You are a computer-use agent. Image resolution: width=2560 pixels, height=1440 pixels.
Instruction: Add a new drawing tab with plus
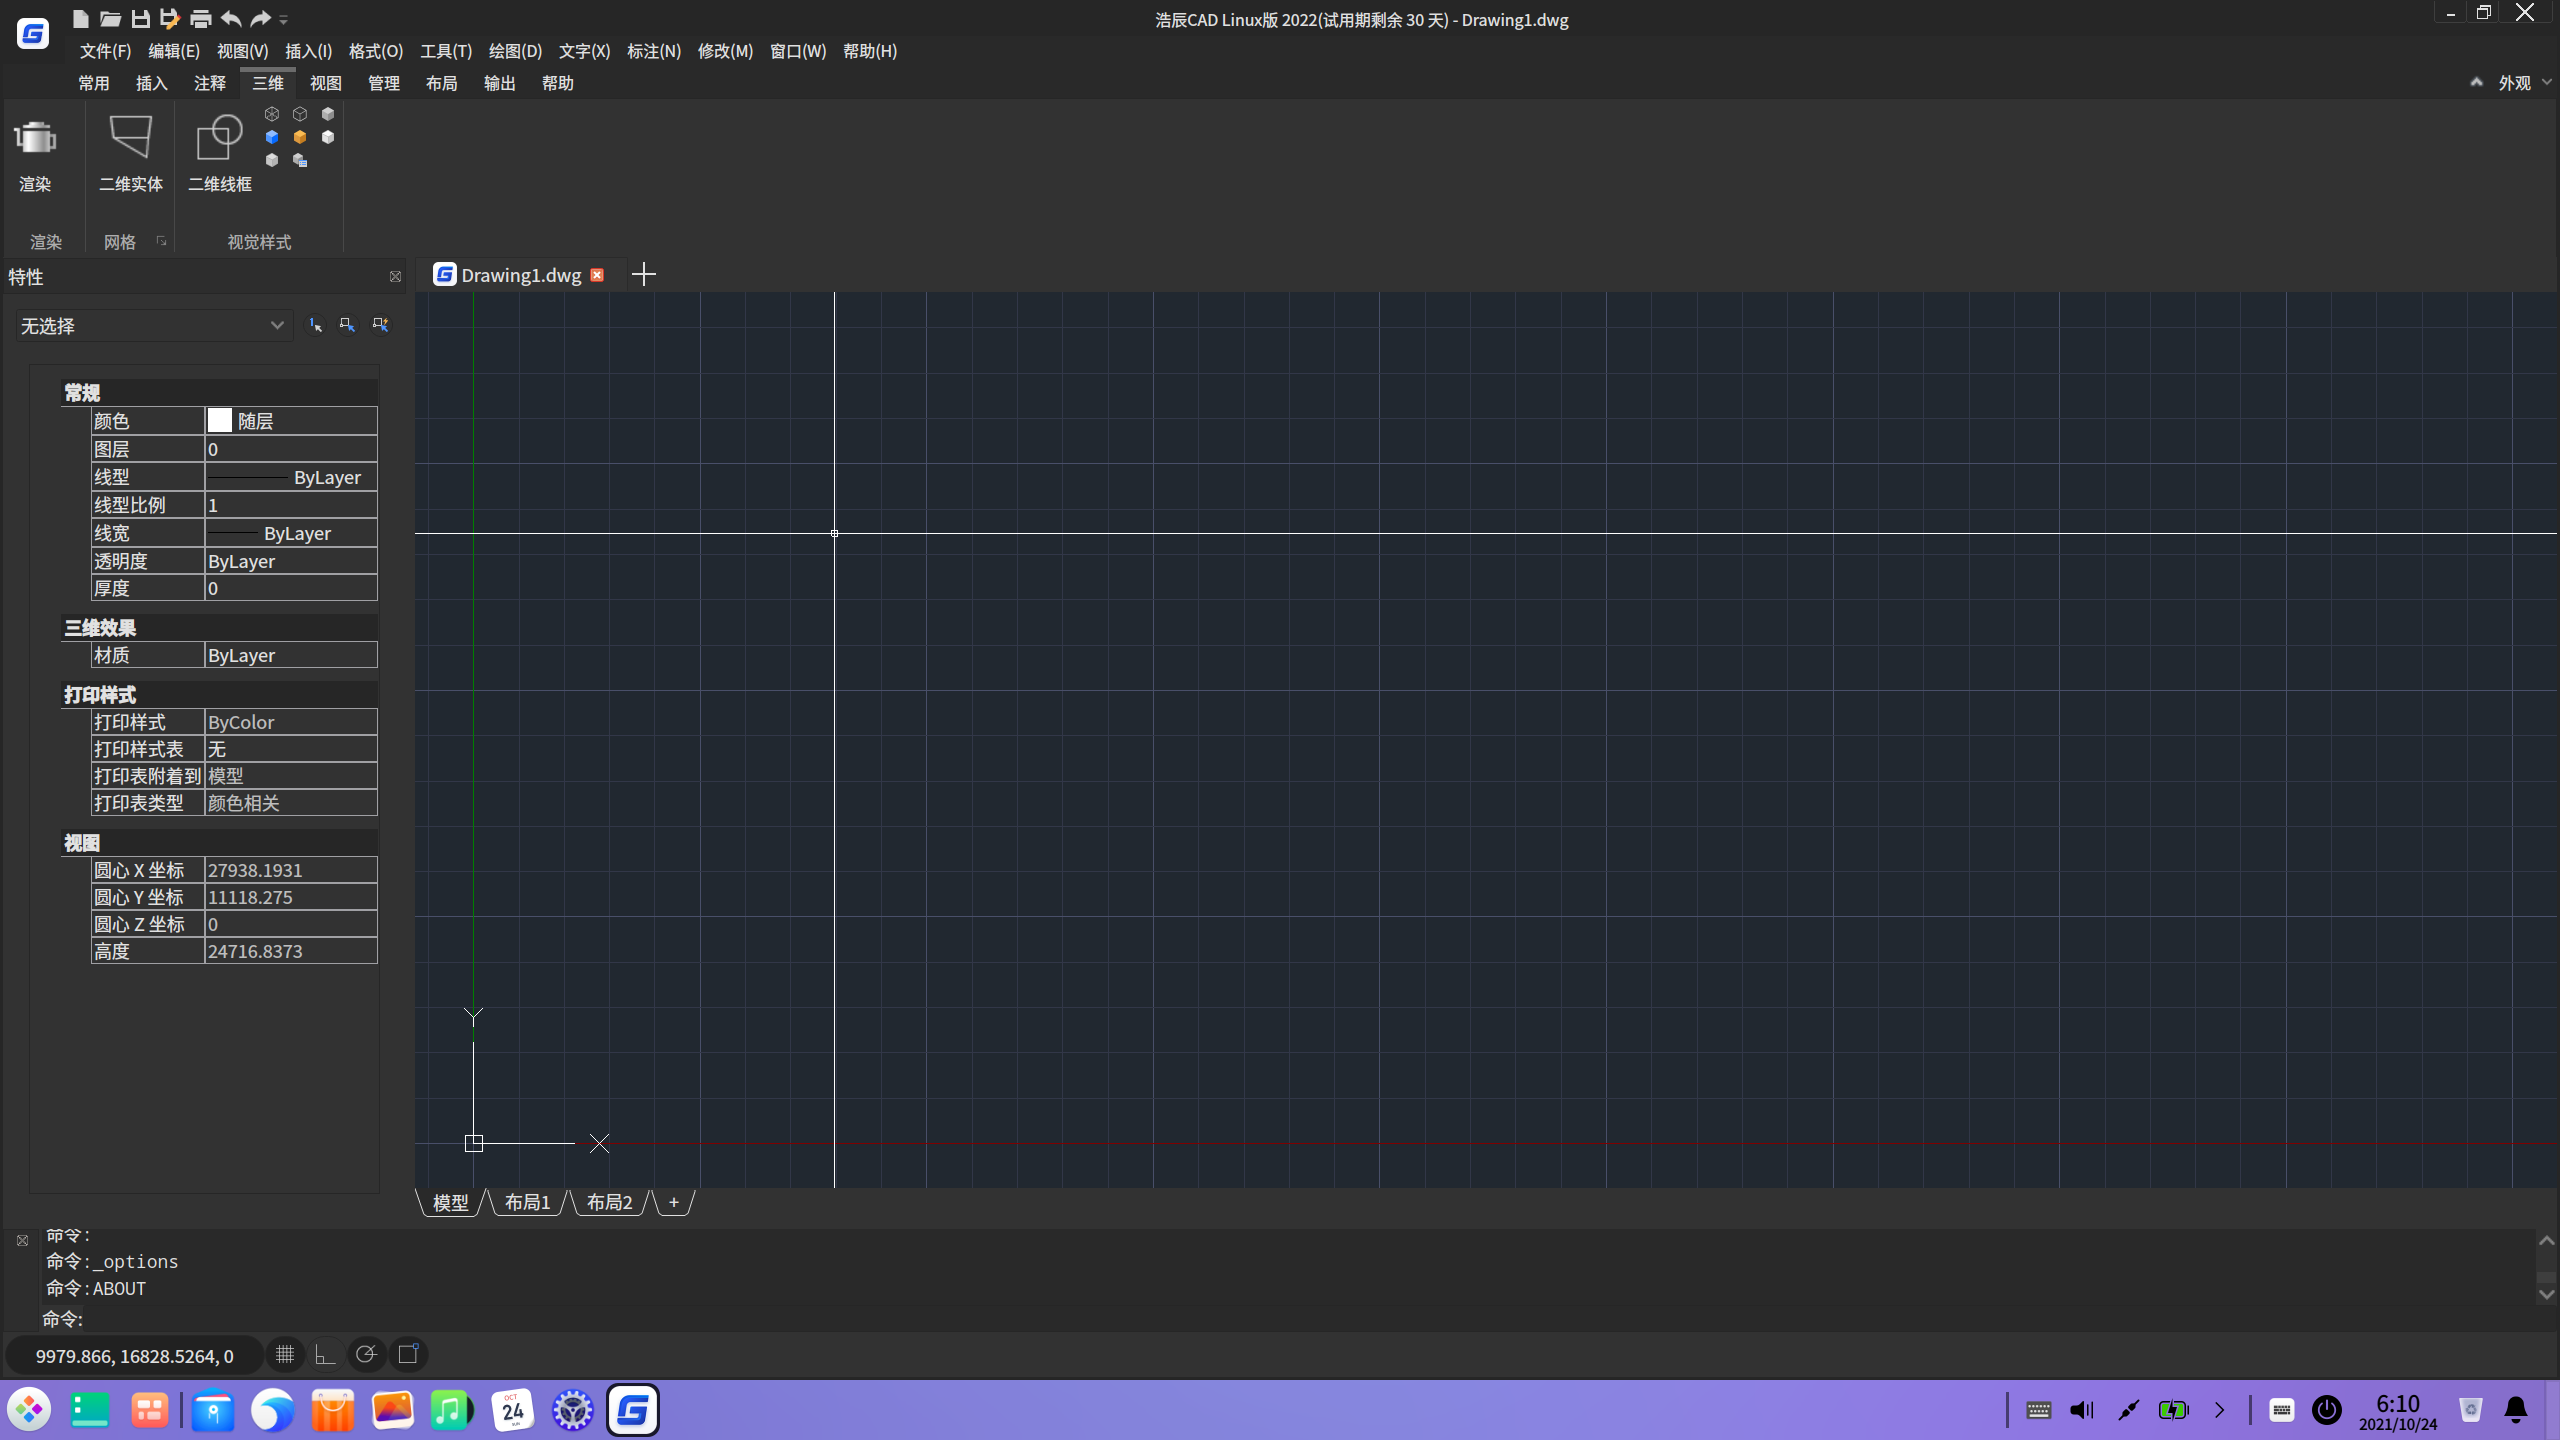tap(644, 275)
